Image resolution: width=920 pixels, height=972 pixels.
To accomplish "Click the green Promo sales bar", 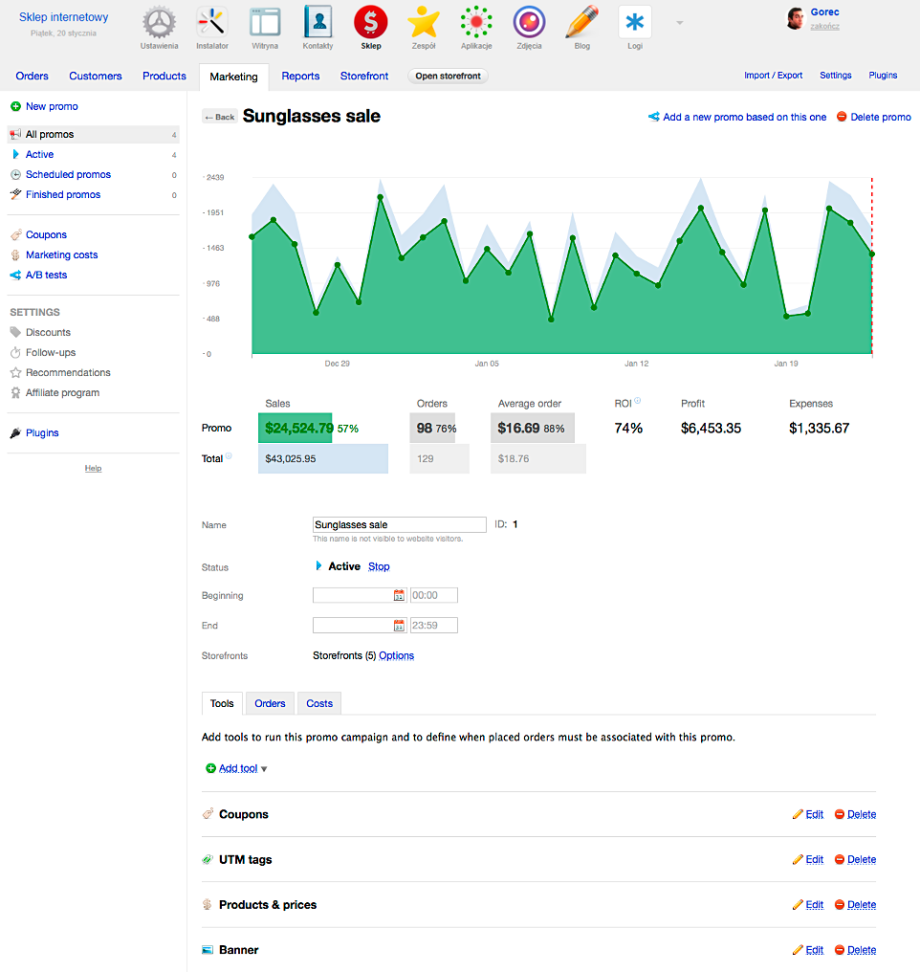I will pyautogui.click(x=295, y=428).
